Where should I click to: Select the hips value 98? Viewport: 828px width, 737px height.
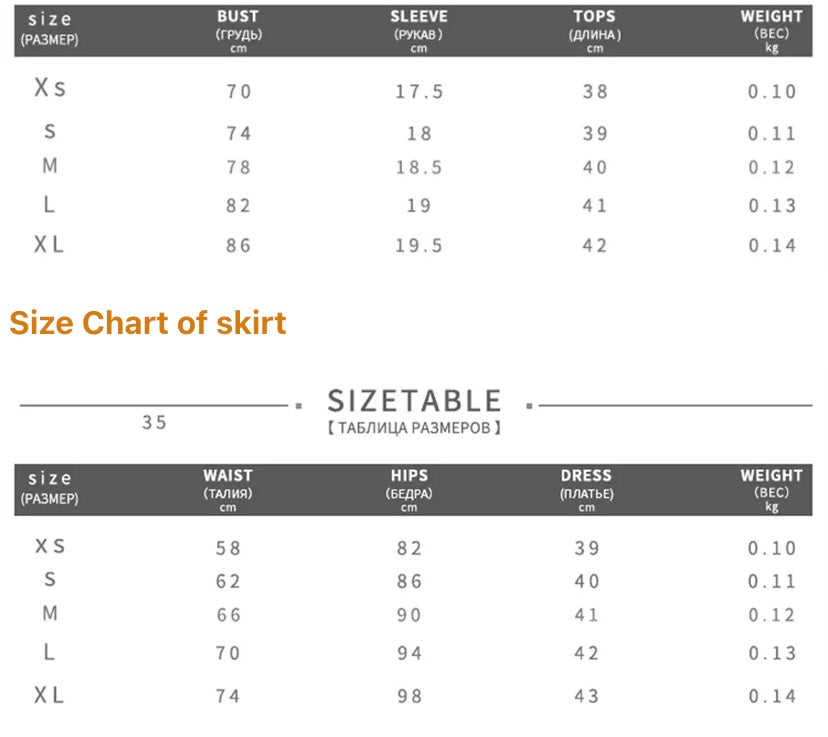[410, 696]
